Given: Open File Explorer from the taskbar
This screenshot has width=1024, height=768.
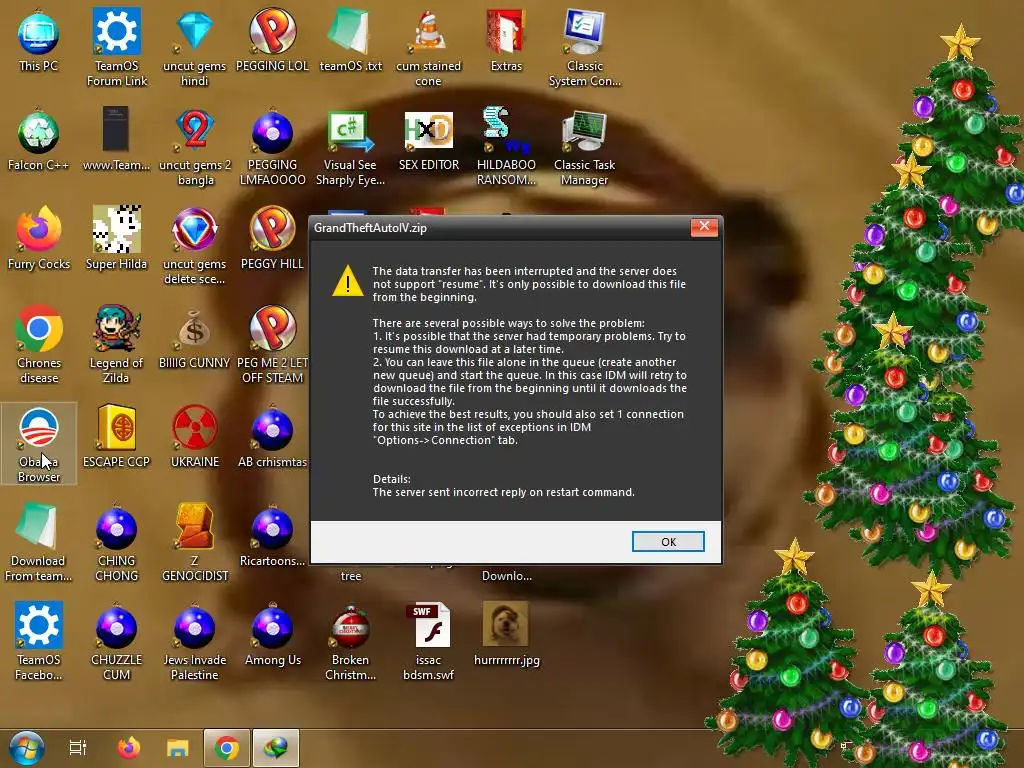Looking at the screenshot, I should pyautogui.click(x=177, y=748).
